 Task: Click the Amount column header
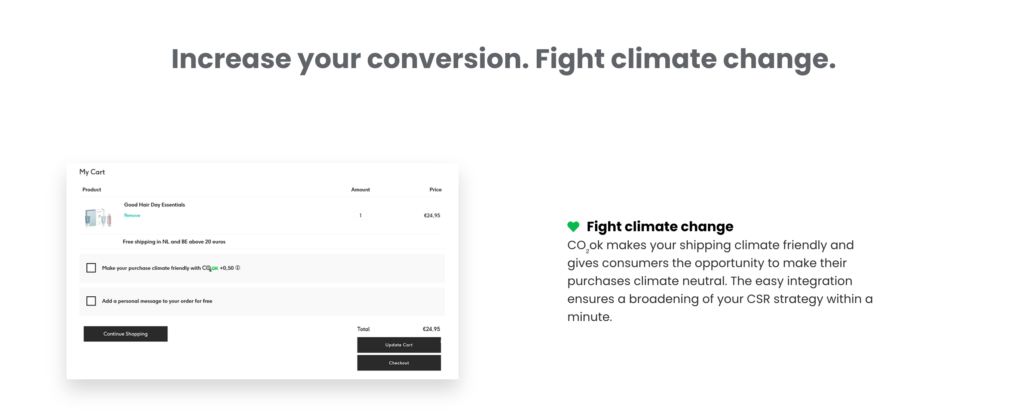click(360, 189)
